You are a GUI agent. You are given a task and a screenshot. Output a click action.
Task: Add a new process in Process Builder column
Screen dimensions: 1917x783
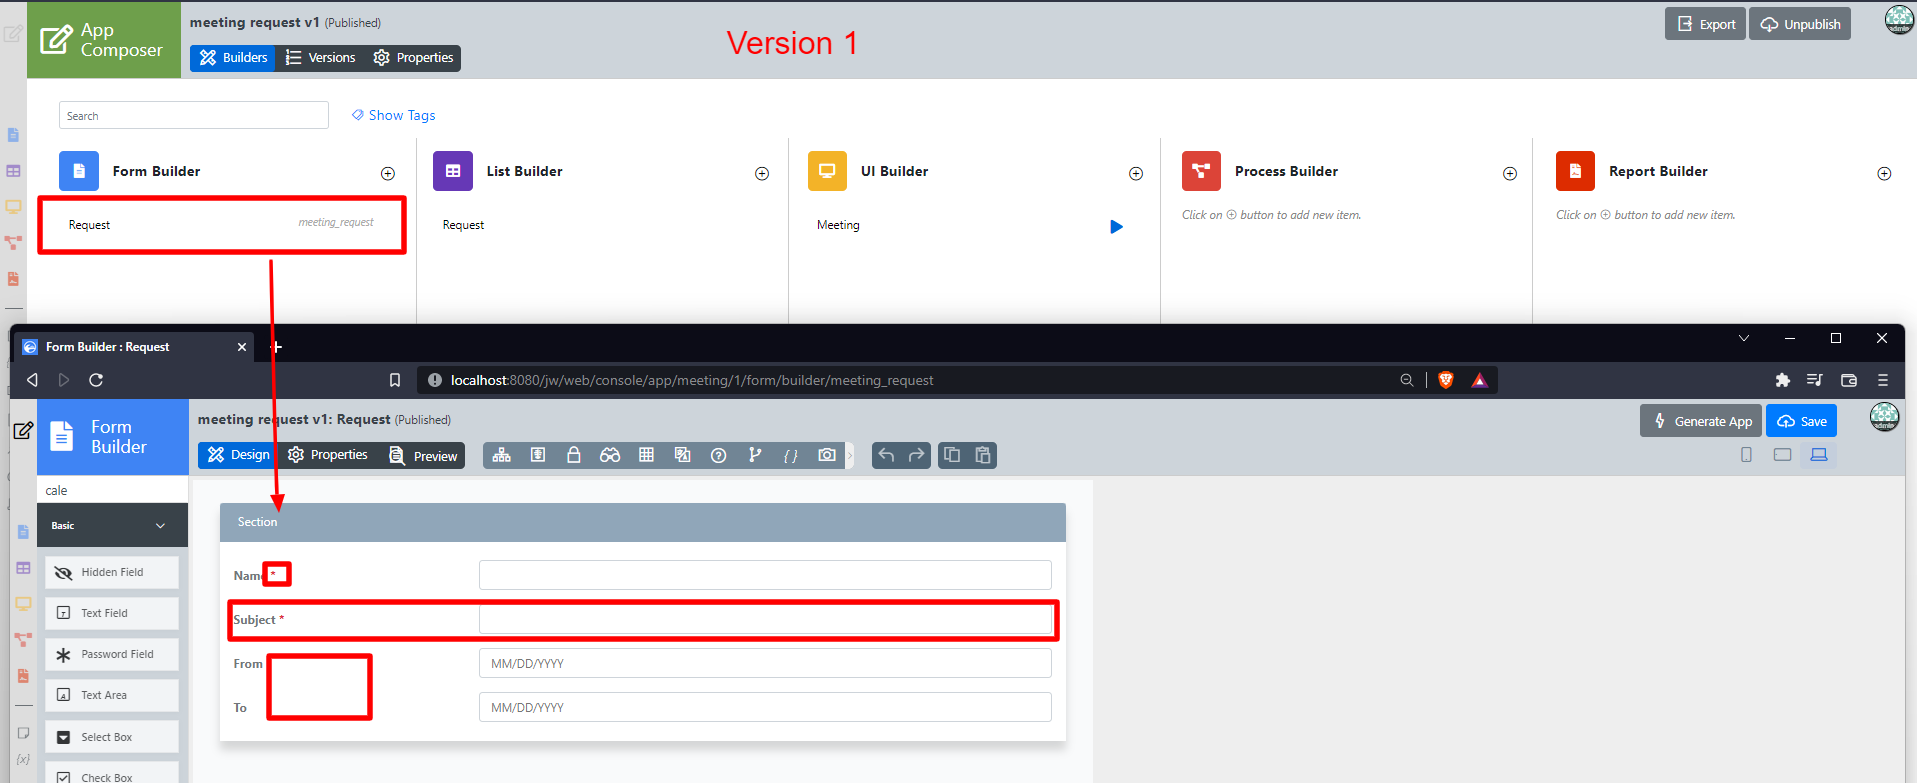click(x=1510, y=174)
